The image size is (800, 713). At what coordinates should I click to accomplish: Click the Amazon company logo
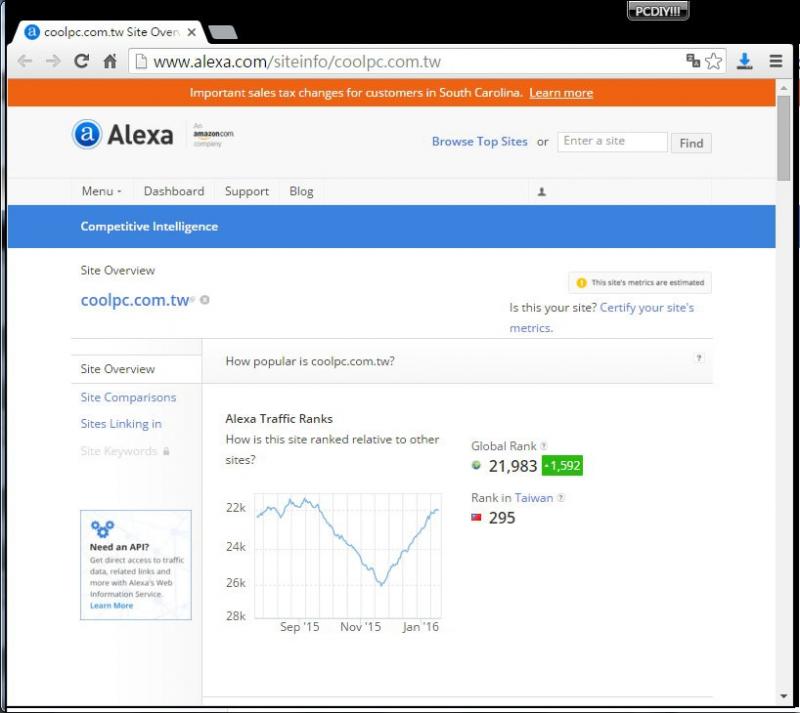pyautogui.click(x=213, y=135)
